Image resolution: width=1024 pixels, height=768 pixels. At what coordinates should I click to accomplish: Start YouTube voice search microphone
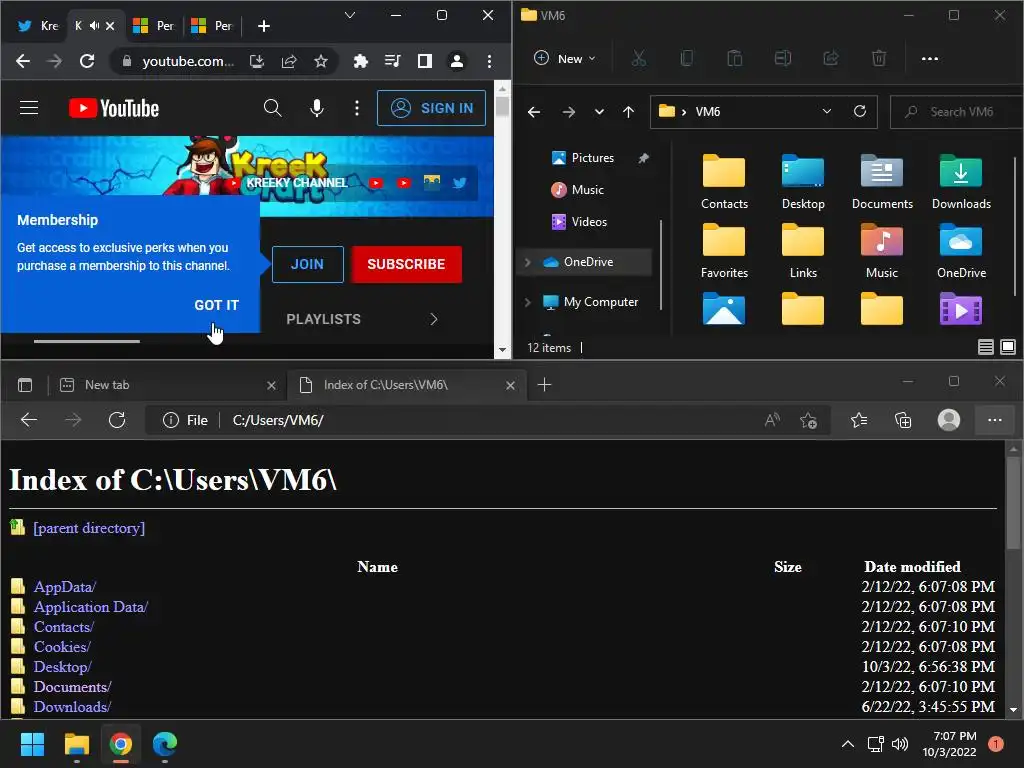317,108
